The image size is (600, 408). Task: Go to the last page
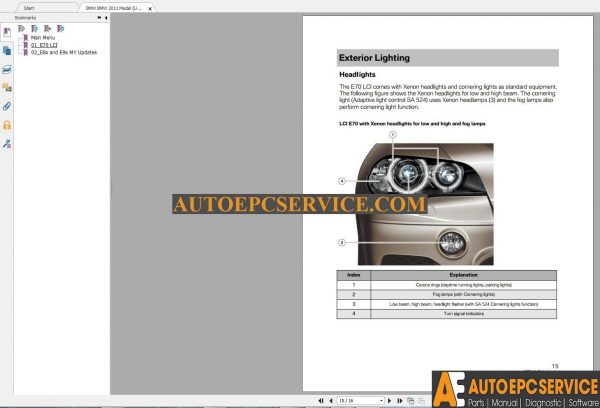(x=400, y=401)
